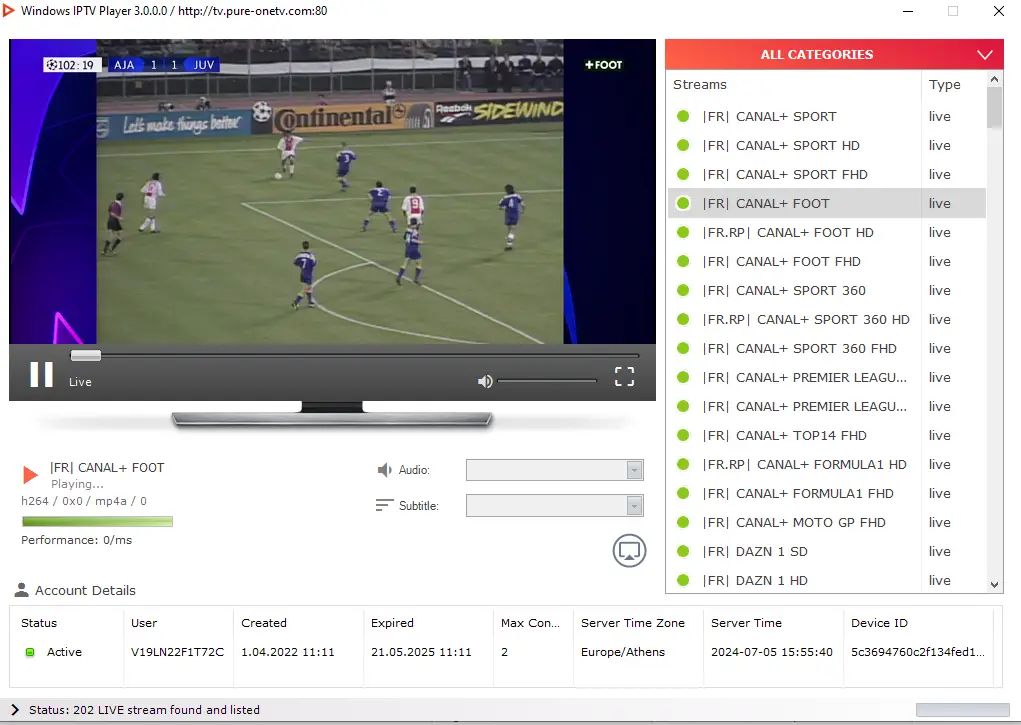1021x725 pixels.
Task: Click the Server Time Zone column header
Action: tap(633, 623)
